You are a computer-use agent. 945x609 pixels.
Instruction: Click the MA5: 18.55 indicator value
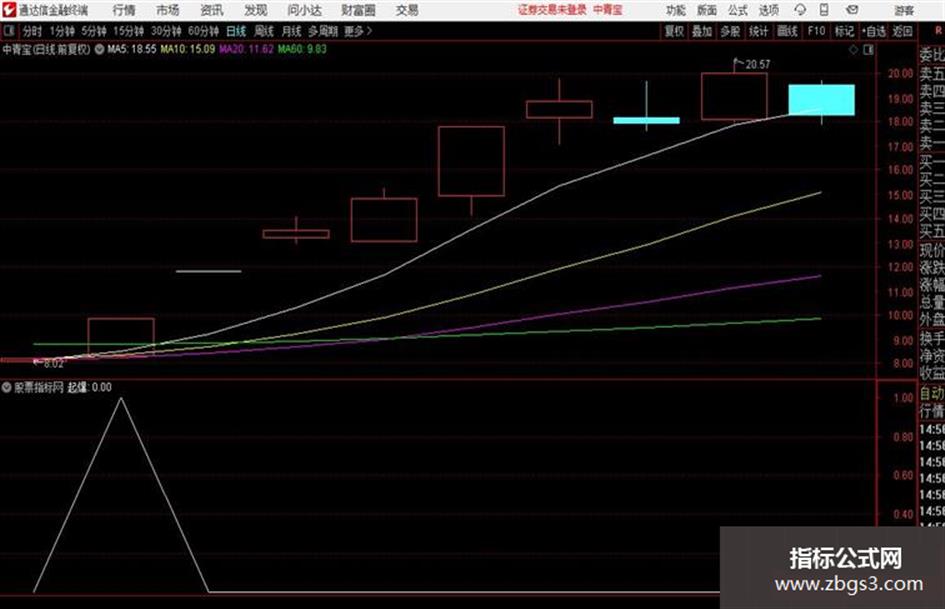coord(131,49)
